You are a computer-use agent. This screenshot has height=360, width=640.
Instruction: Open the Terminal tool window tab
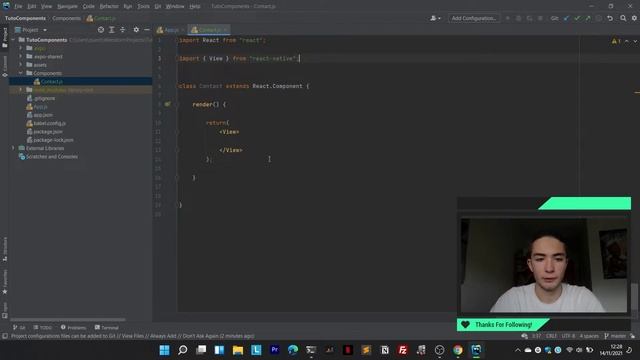107,328
